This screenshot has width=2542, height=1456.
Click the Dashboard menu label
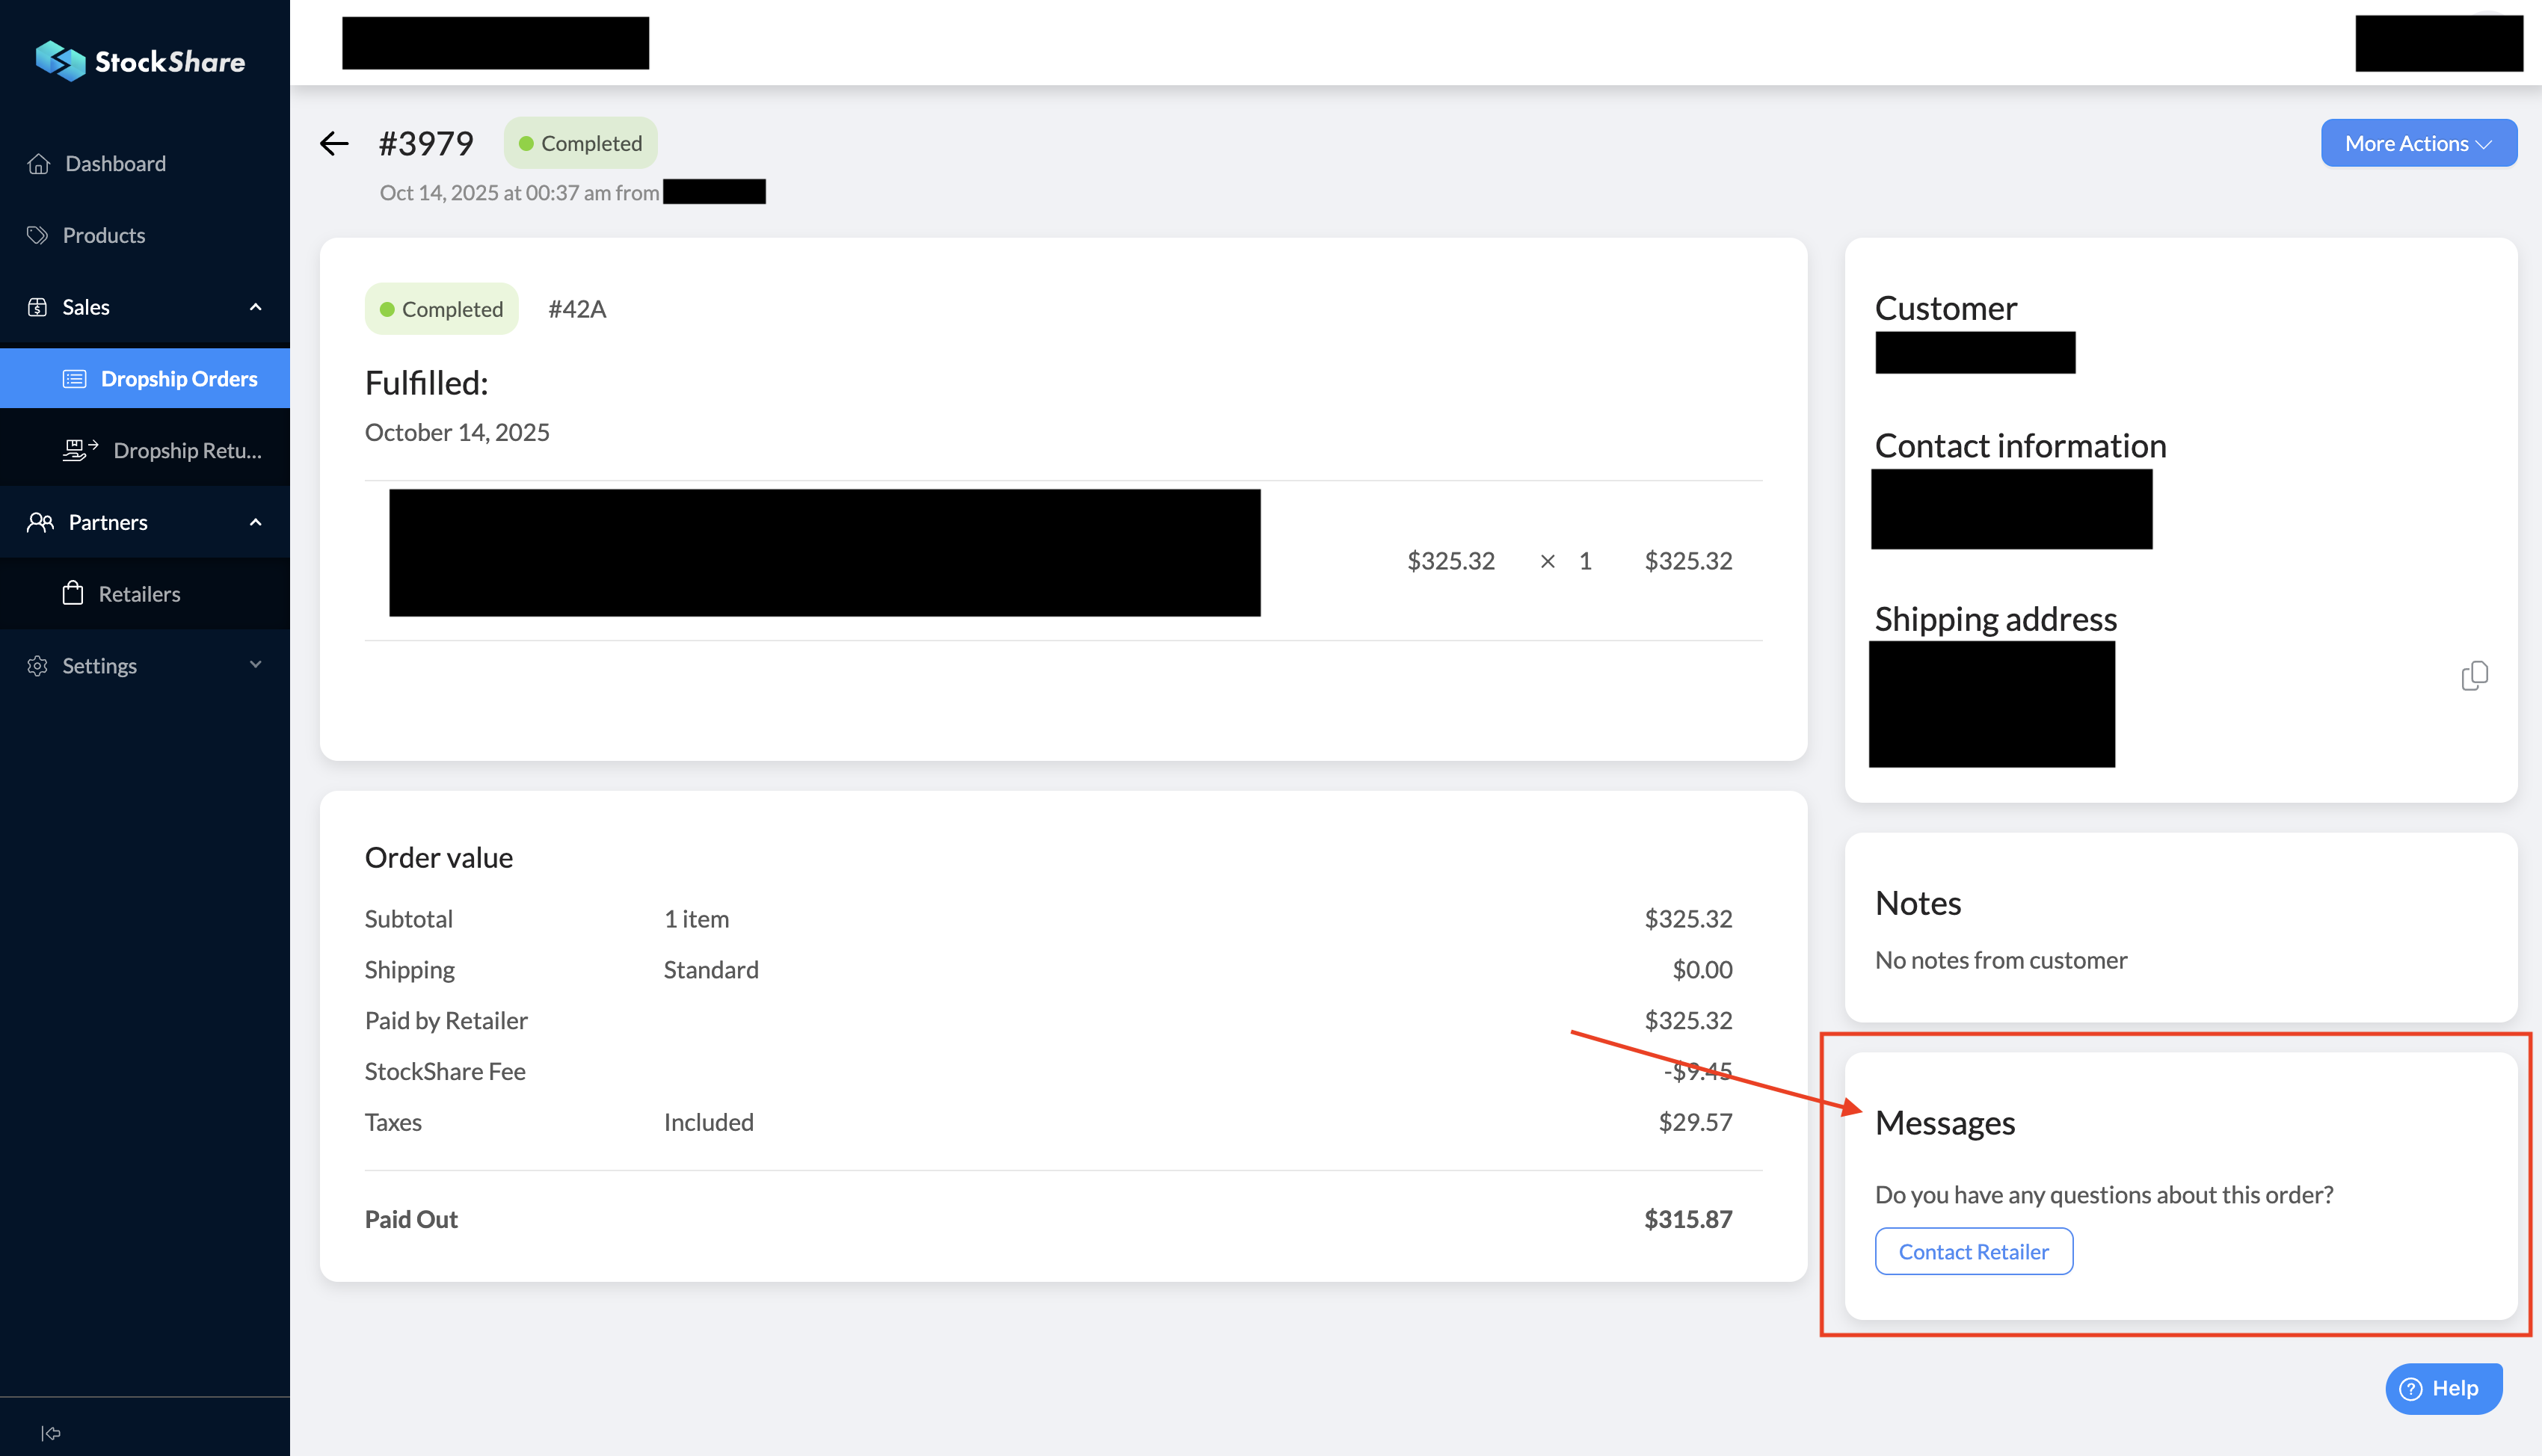tap(116, 164)
